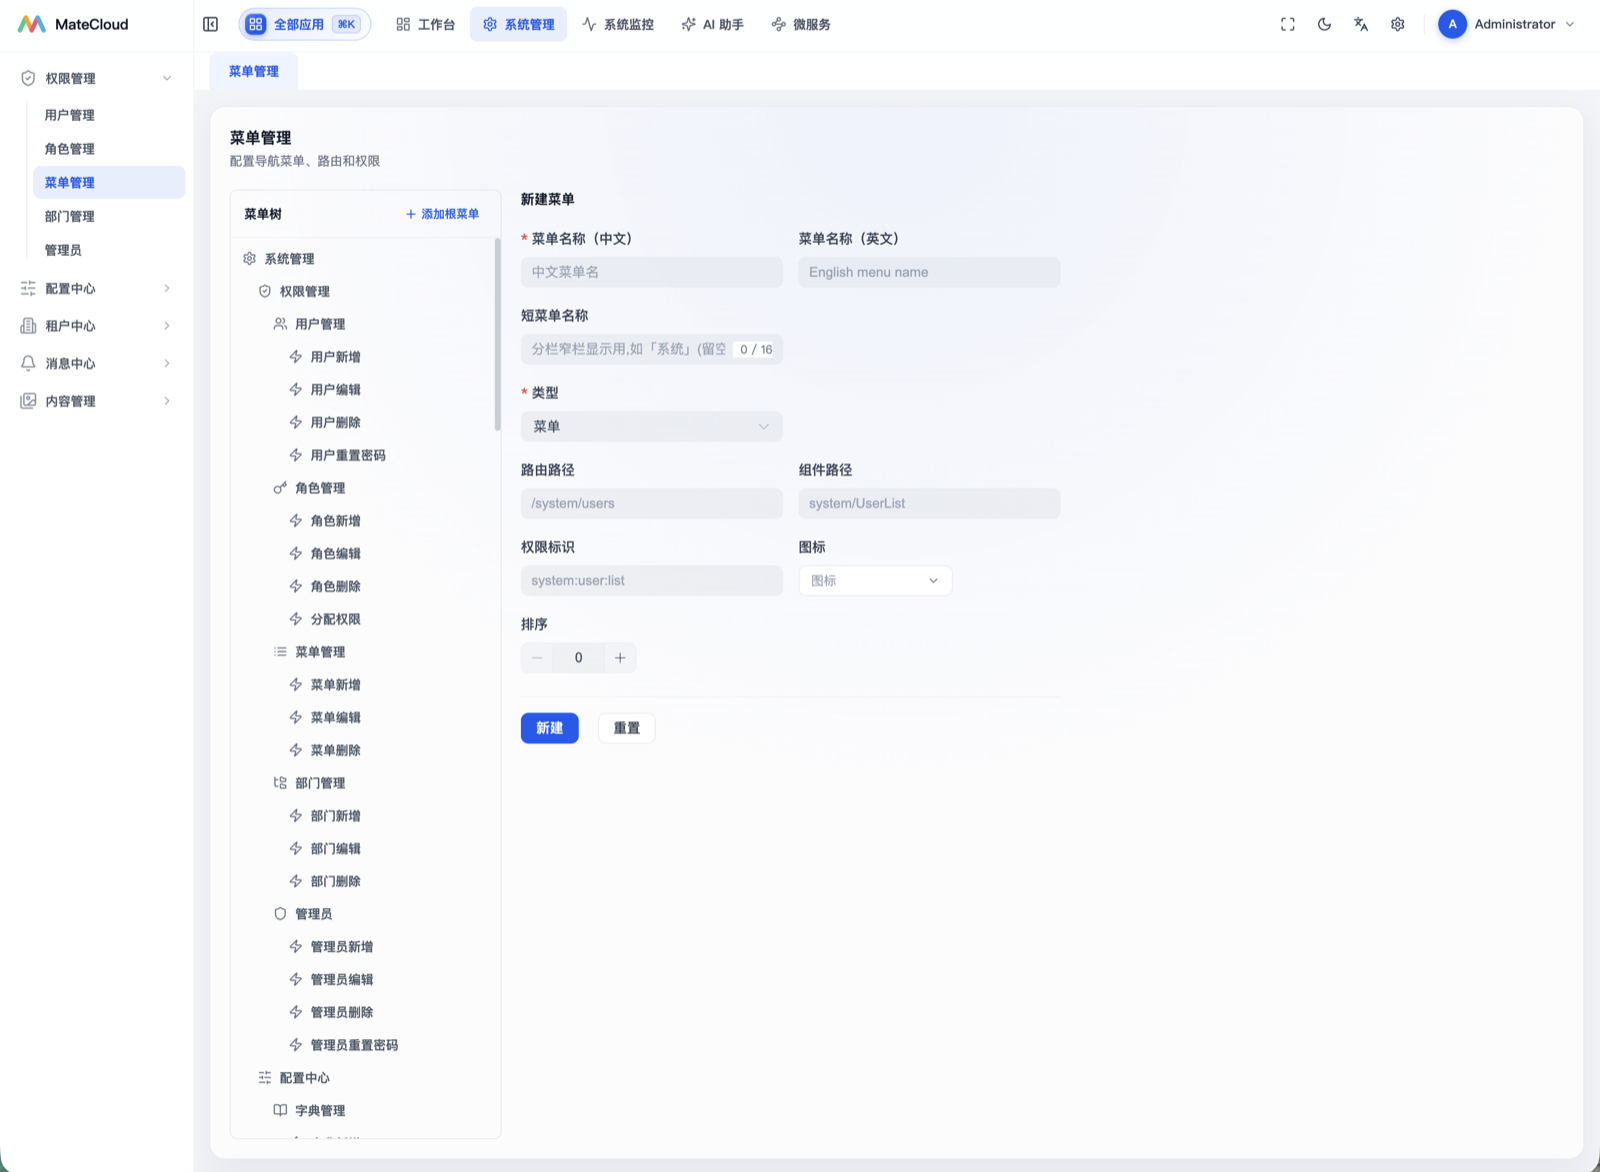Viewport: 1600px width, 1172px height.
Task: Open the language translation icon
Action: coord(1361,24)
